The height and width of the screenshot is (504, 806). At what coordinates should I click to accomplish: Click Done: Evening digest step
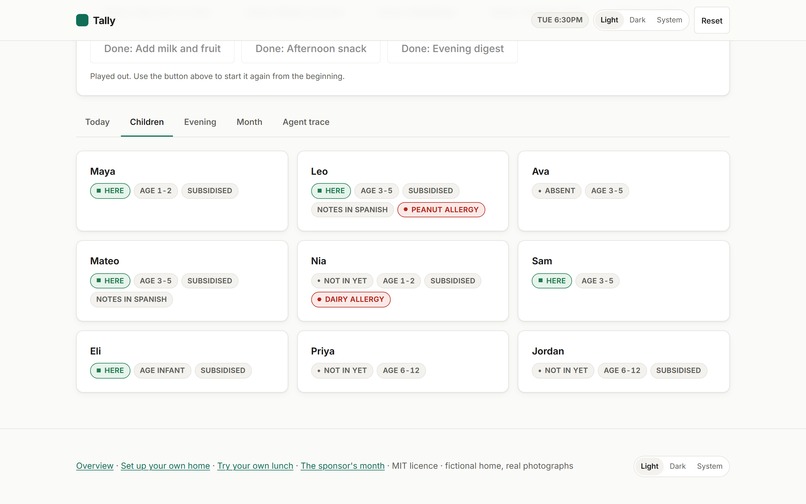[x=452, y=49]
